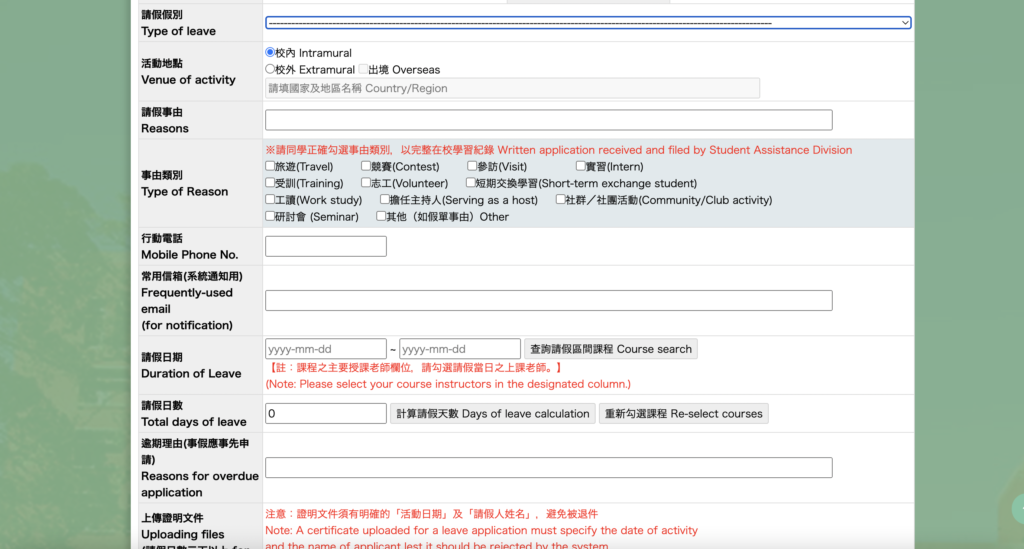
Task: Tick the Contest checkbox
Action: coord(366,166)
